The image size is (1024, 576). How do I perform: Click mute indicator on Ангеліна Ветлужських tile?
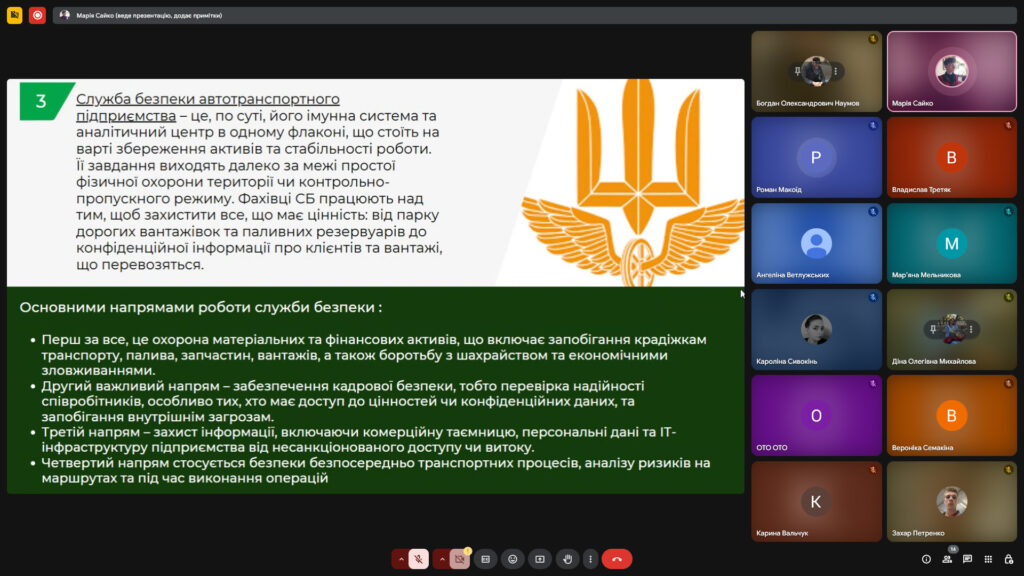point(873,212)
